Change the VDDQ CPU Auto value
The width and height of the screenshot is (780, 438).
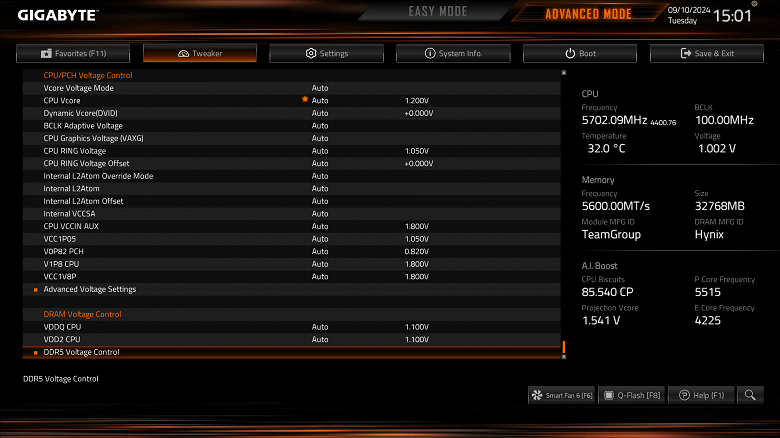(x=320, y=327)
